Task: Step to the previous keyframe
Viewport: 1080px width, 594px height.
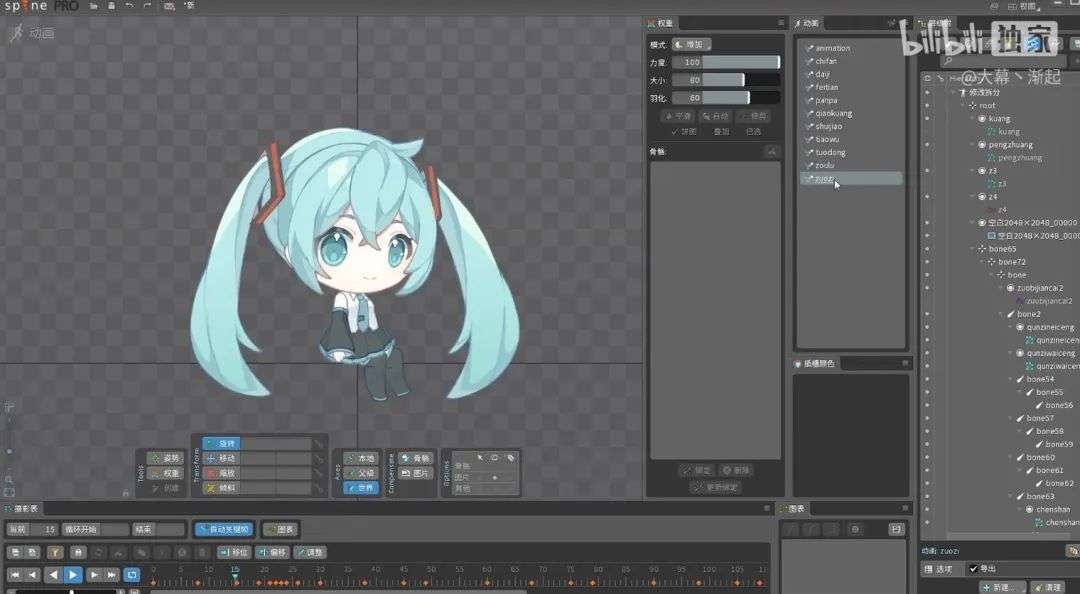Action: pyautogui.click(x=32, y=575)
